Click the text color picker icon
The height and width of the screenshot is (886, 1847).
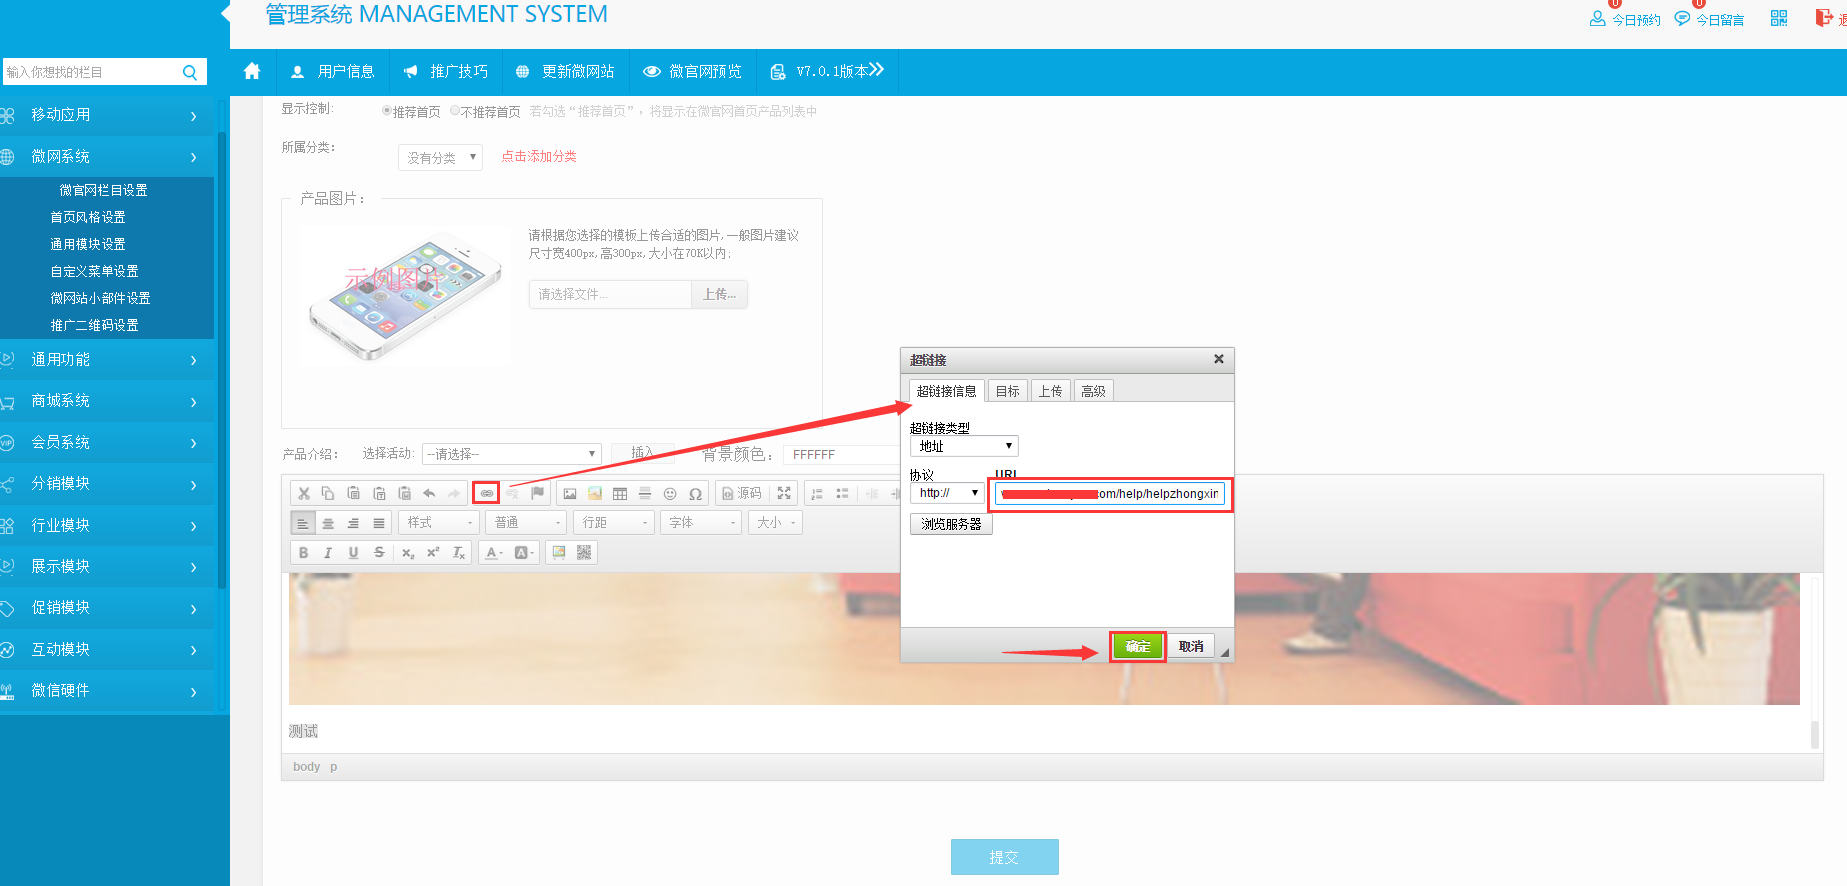[x=493, y=552]
